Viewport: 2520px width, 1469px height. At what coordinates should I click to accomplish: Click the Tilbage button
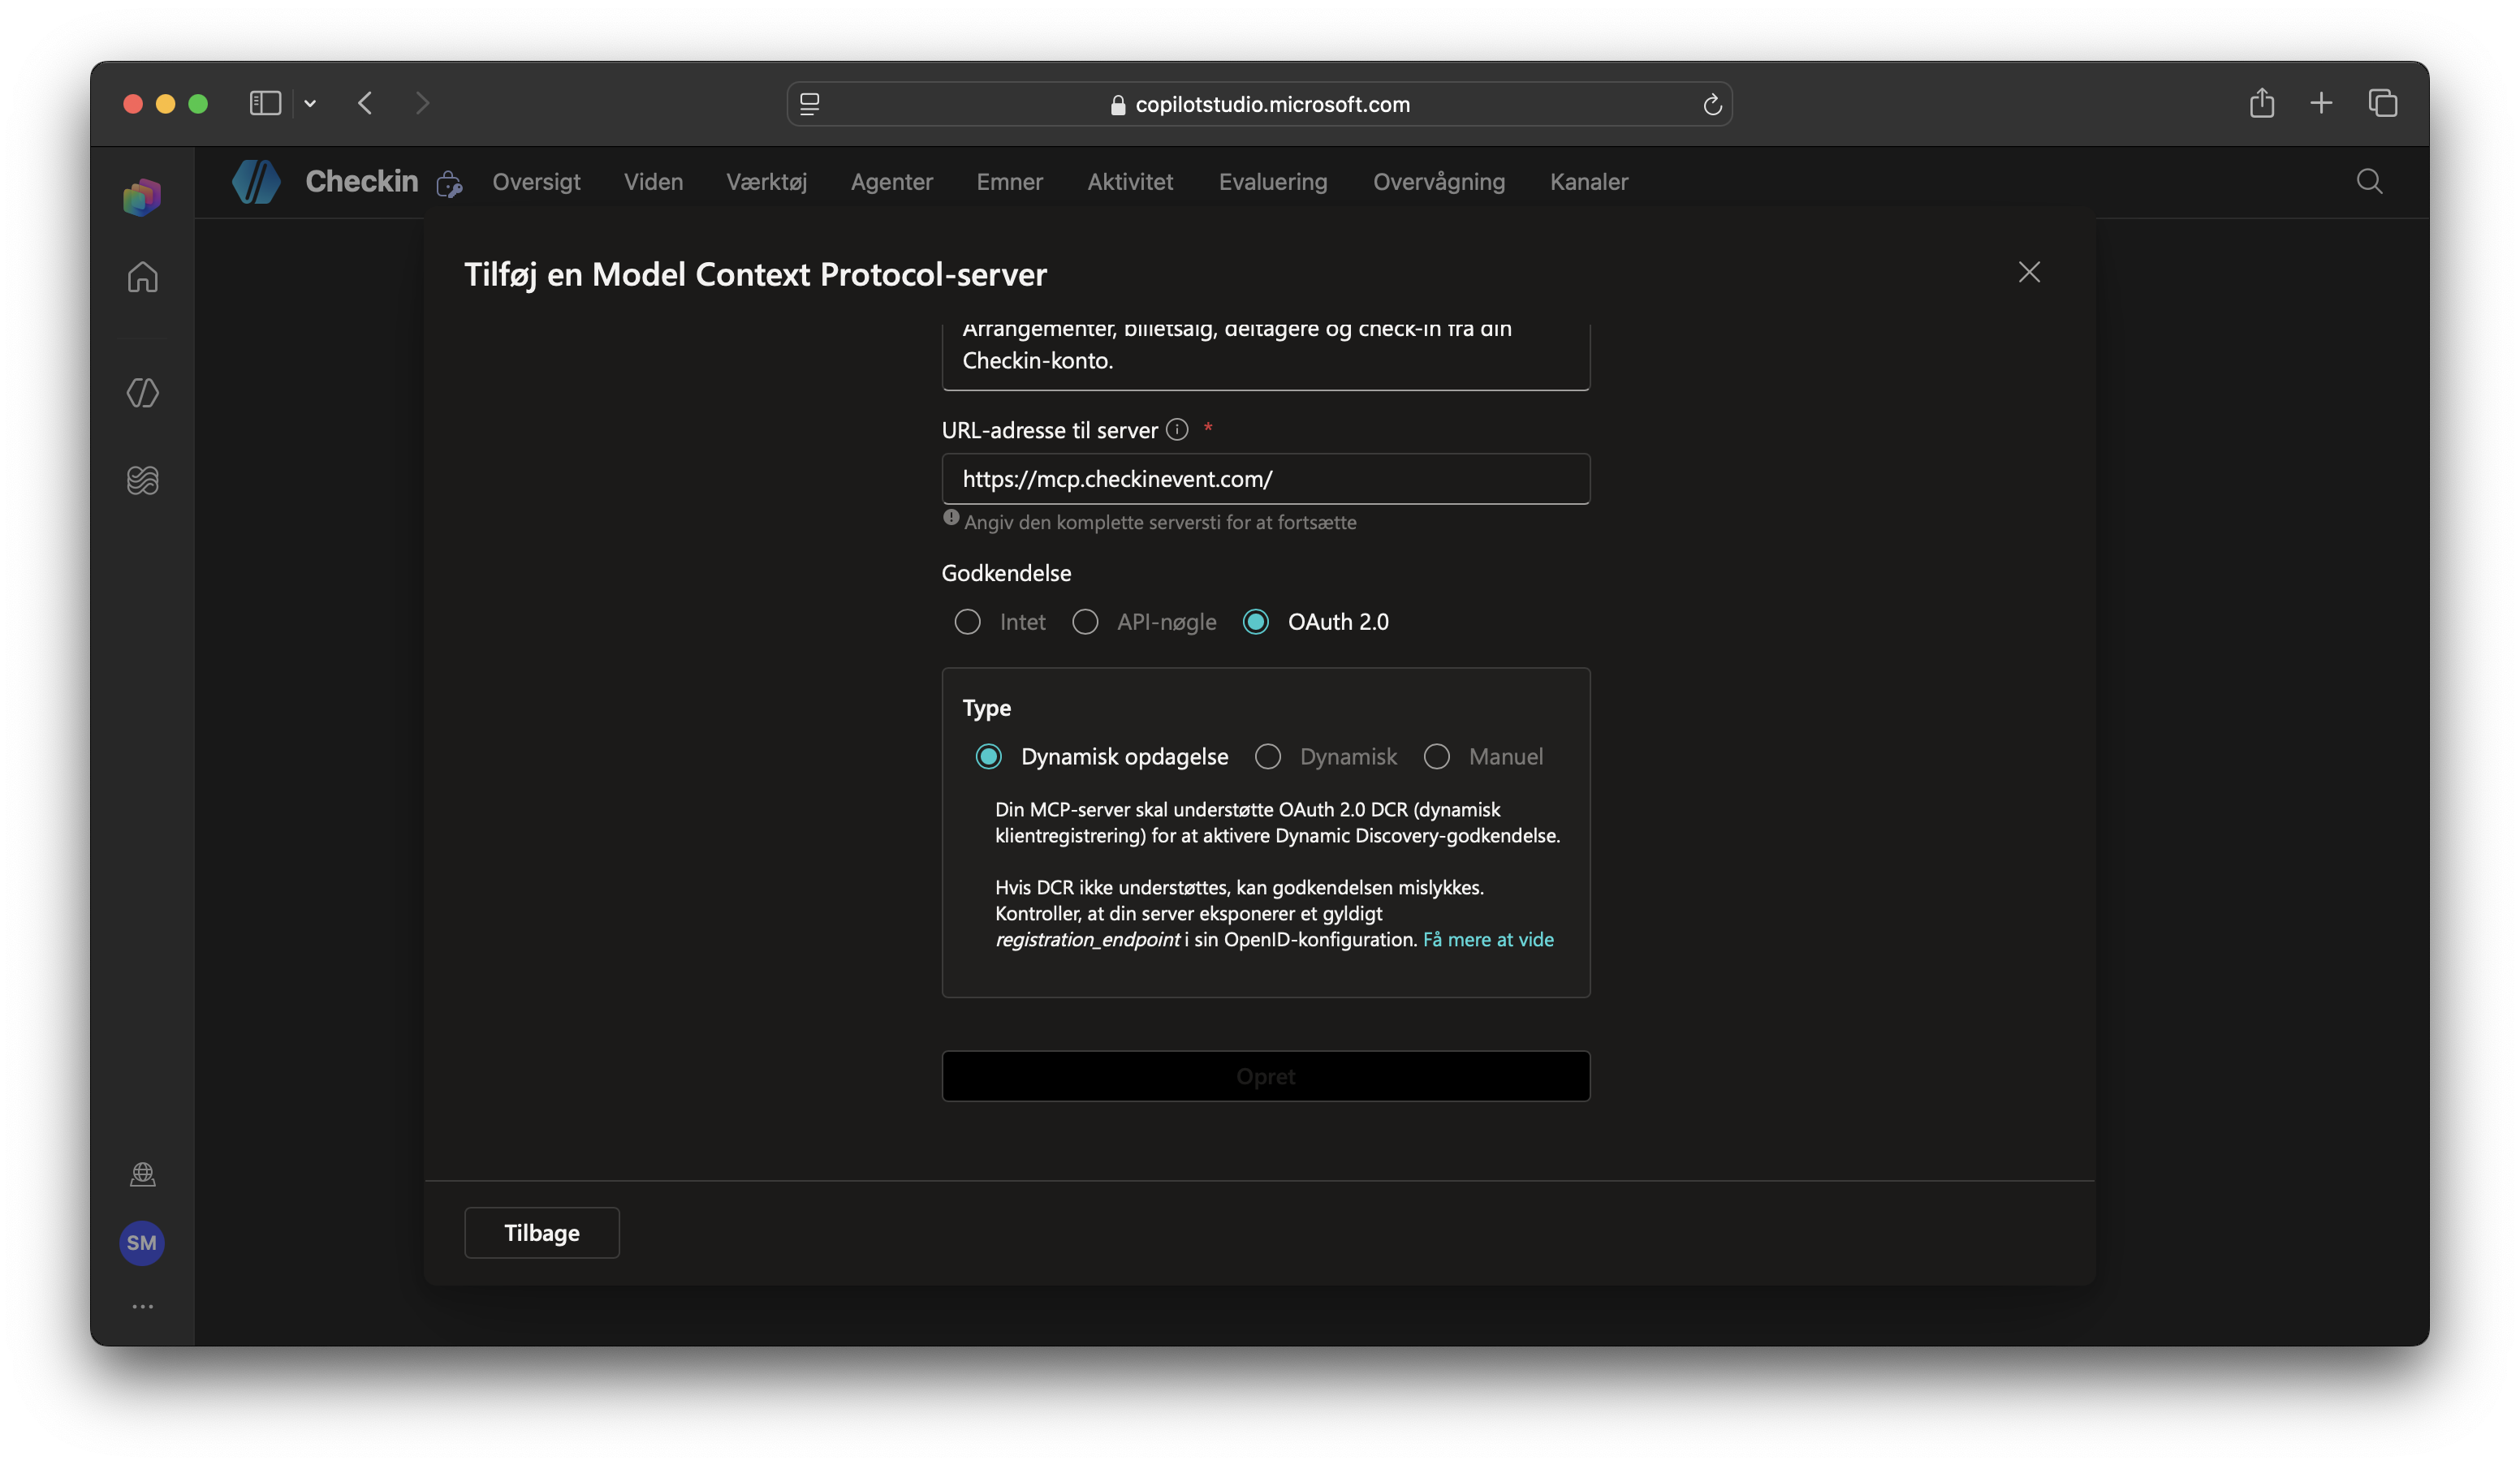coord(541,1233)
